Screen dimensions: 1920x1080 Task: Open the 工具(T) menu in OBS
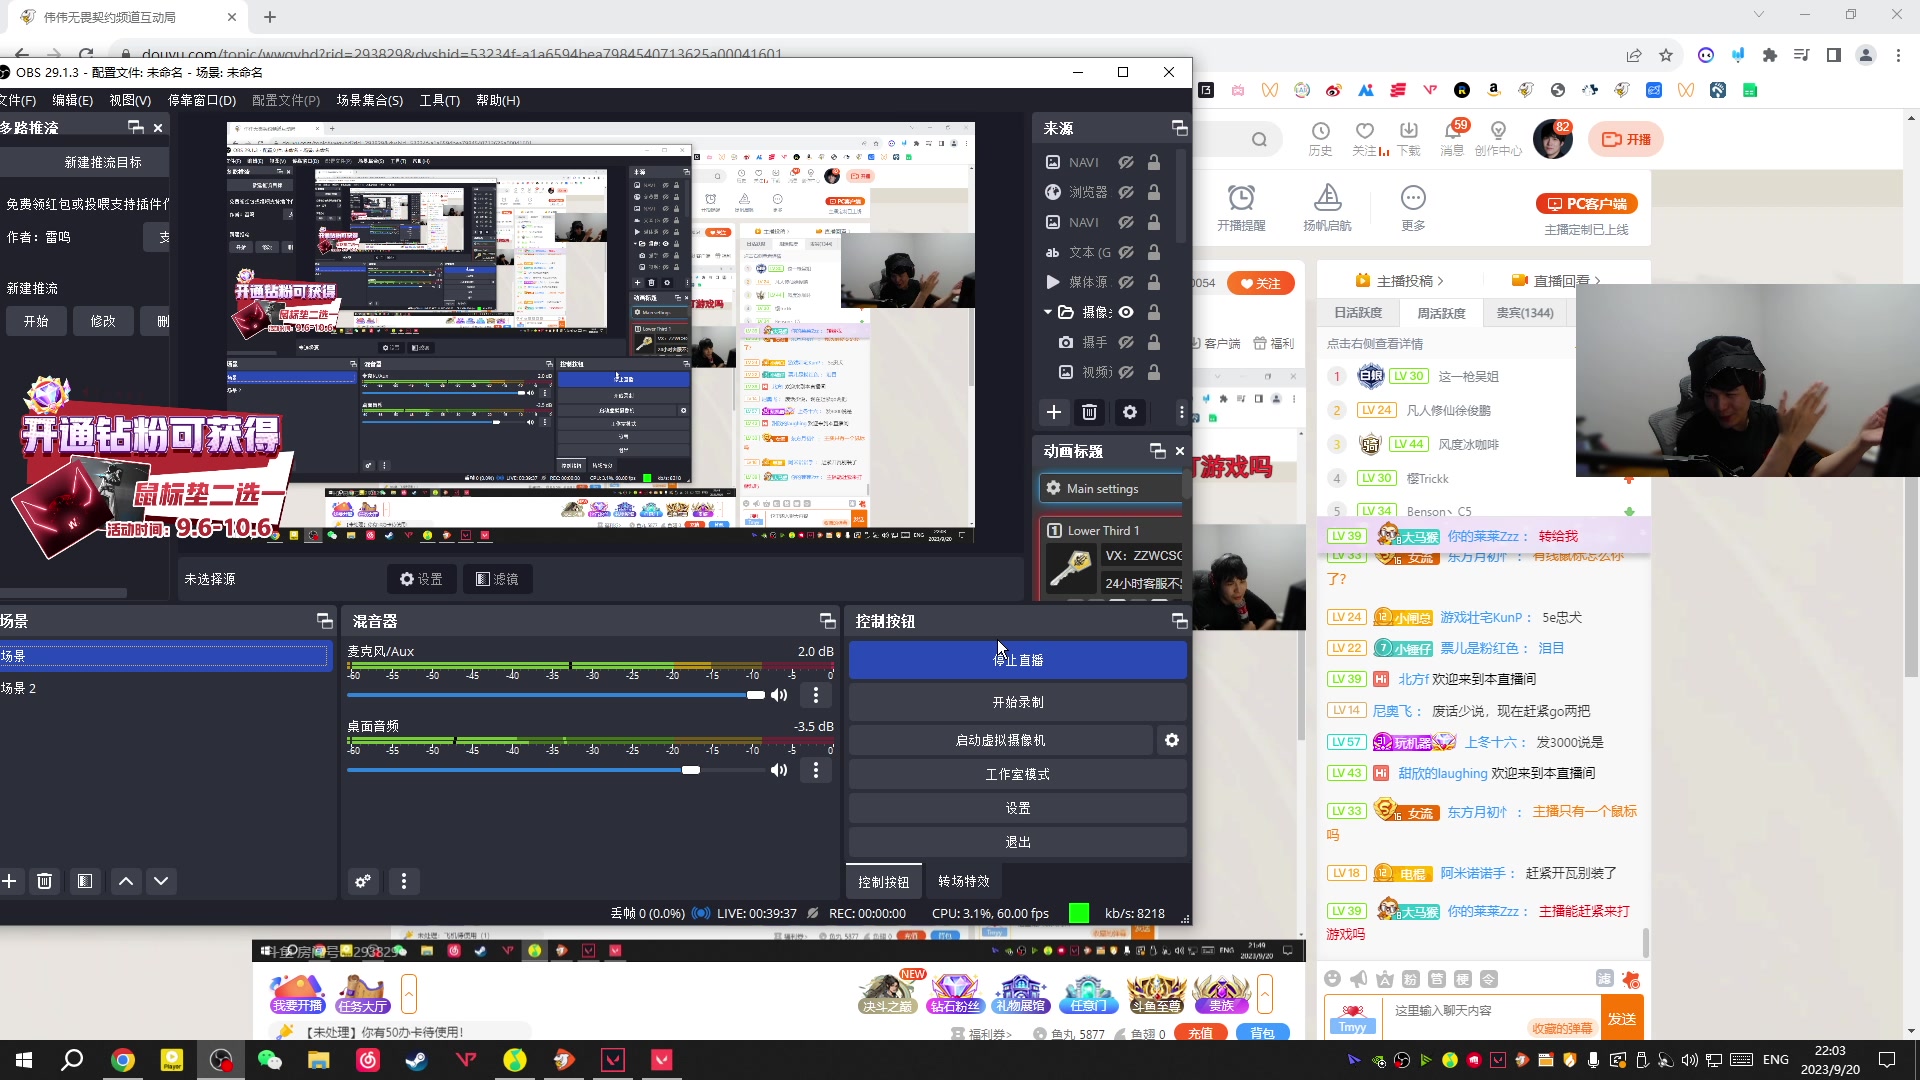coord(439,100)
